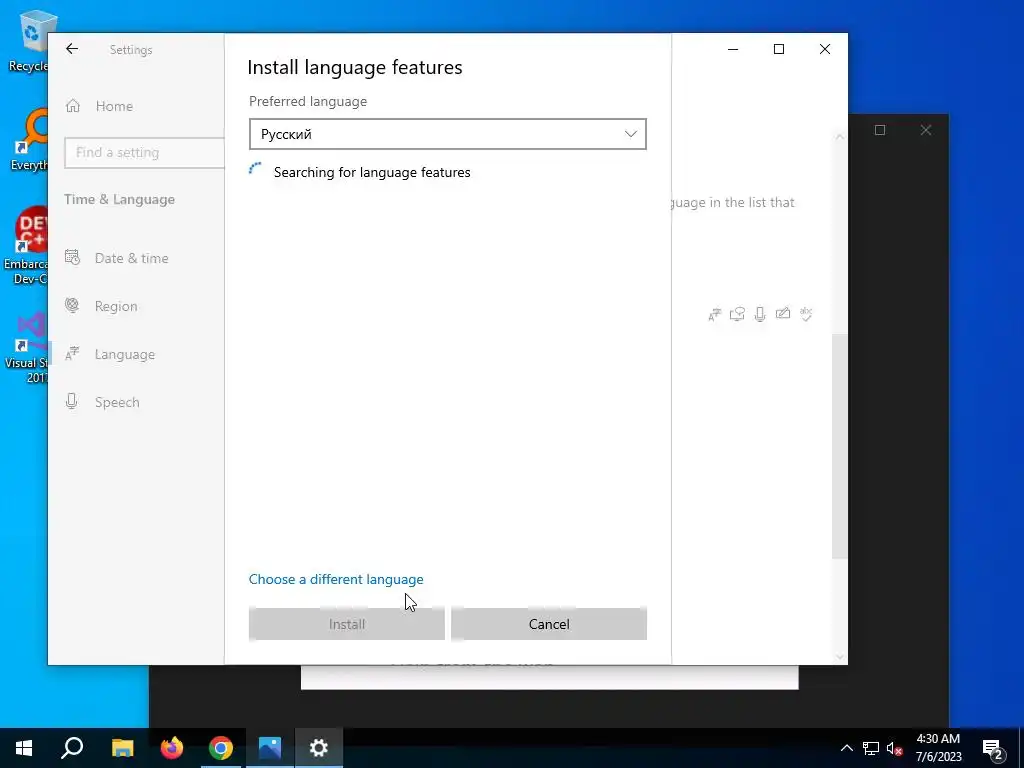Close the Settings window
1024x768 pixels.
(x=825, y=49)
